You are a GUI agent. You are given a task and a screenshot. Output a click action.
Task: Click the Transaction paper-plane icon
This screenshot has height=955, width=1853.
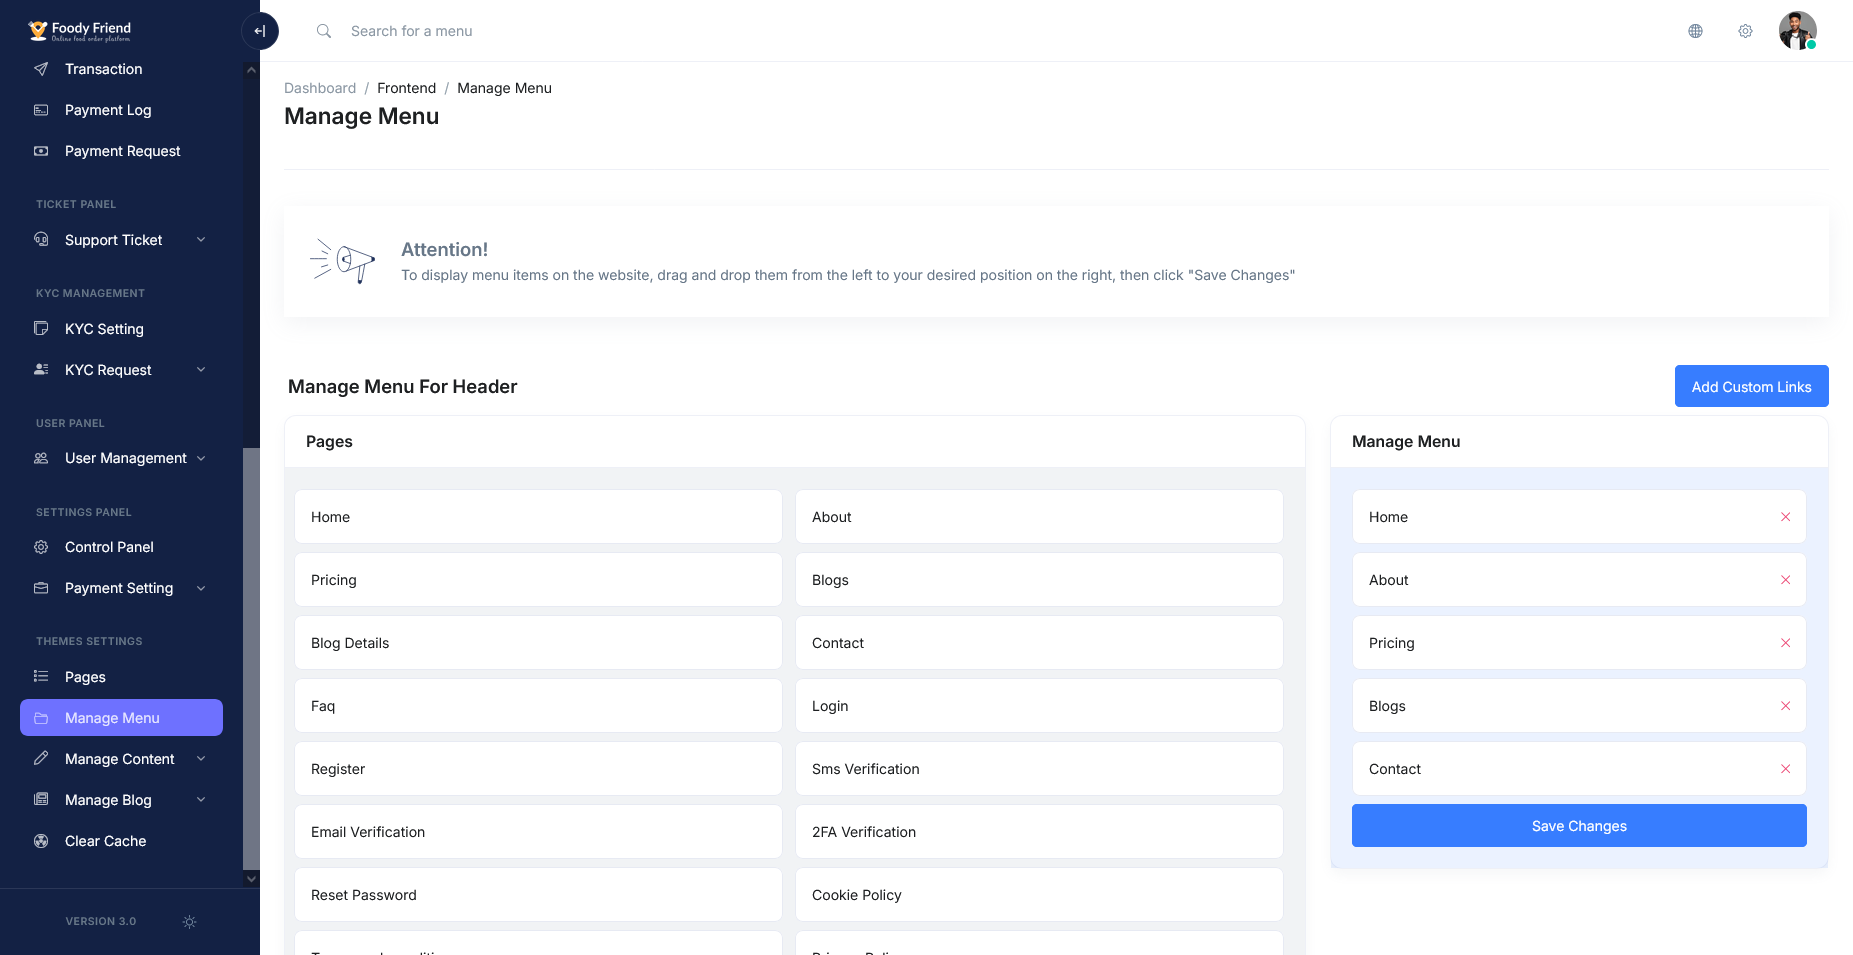point(41,69)
